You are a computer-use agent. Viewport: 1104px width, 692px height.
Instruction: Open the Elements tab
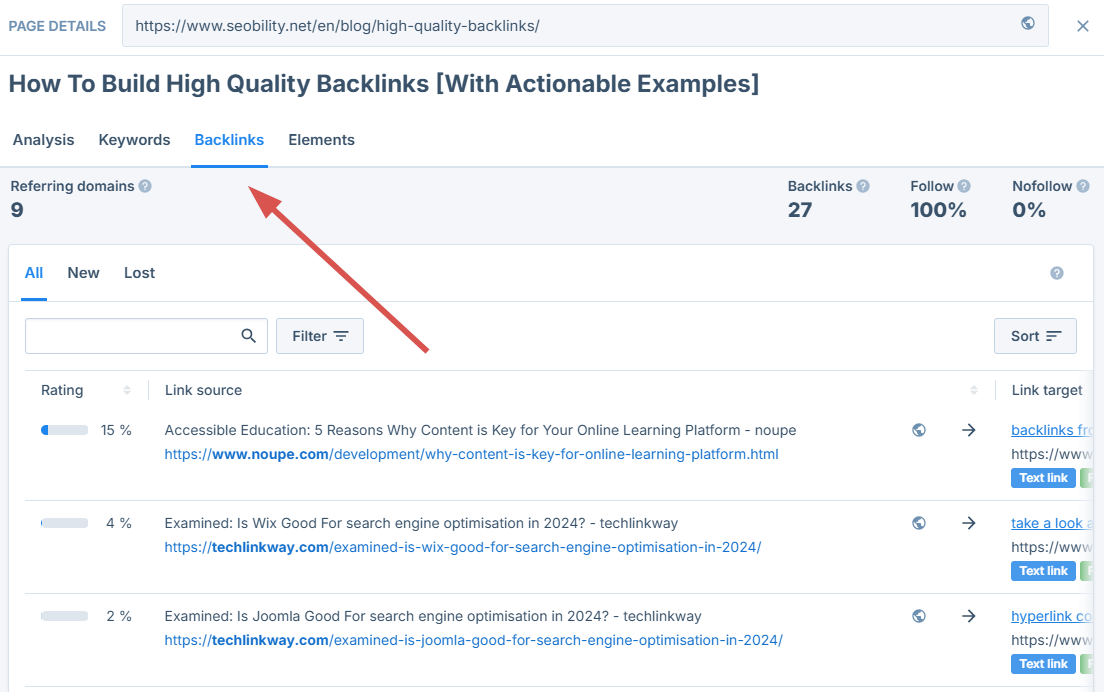[x=321, y=140]
